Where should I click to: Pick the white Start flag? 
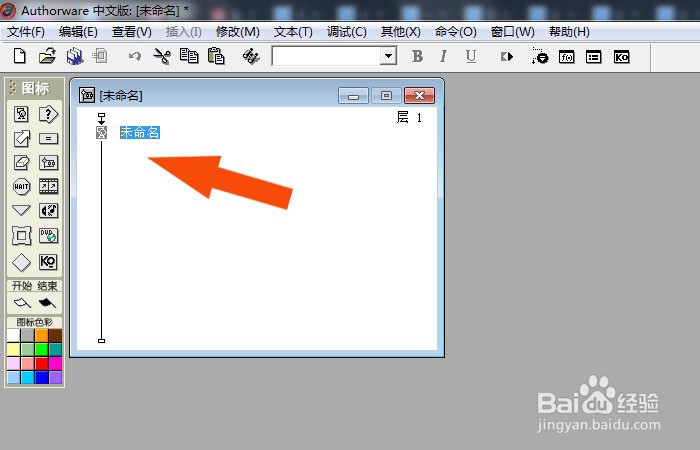coord(22,303)
